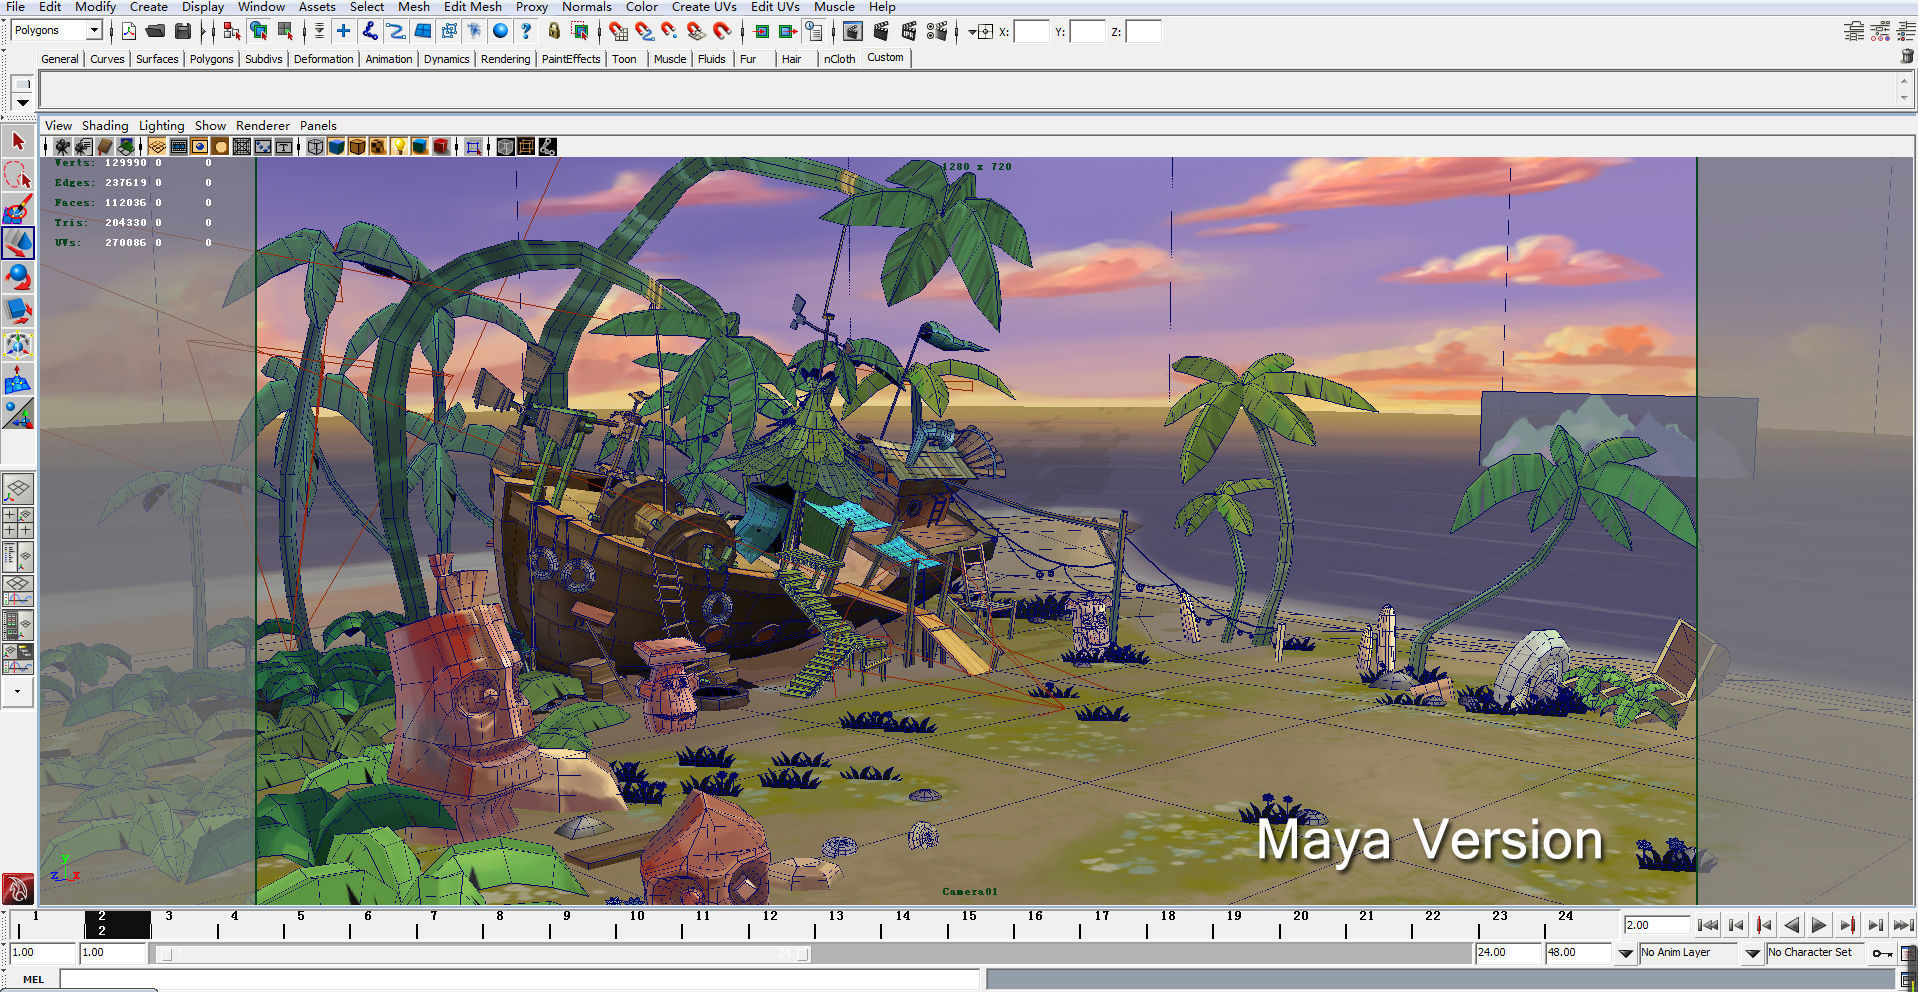Click the lock selection icon

[x=553, y=31]
